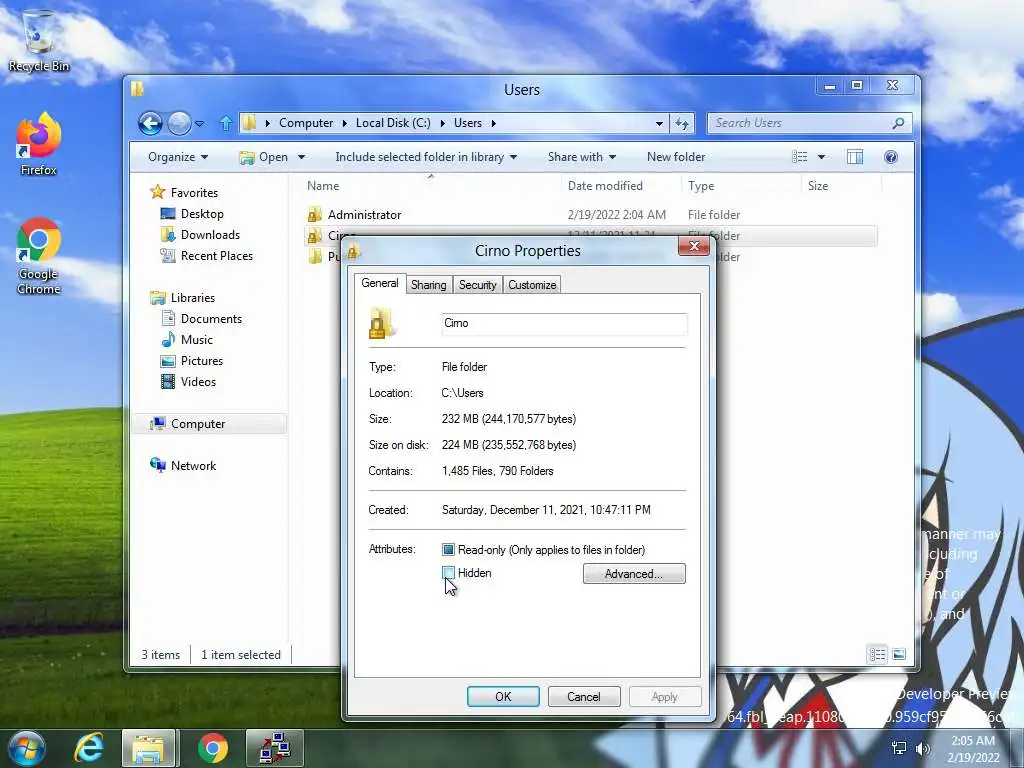Open the network connections taskbar app
Image resolution: width=1024 pixels, height=768 pixels.
275,748
